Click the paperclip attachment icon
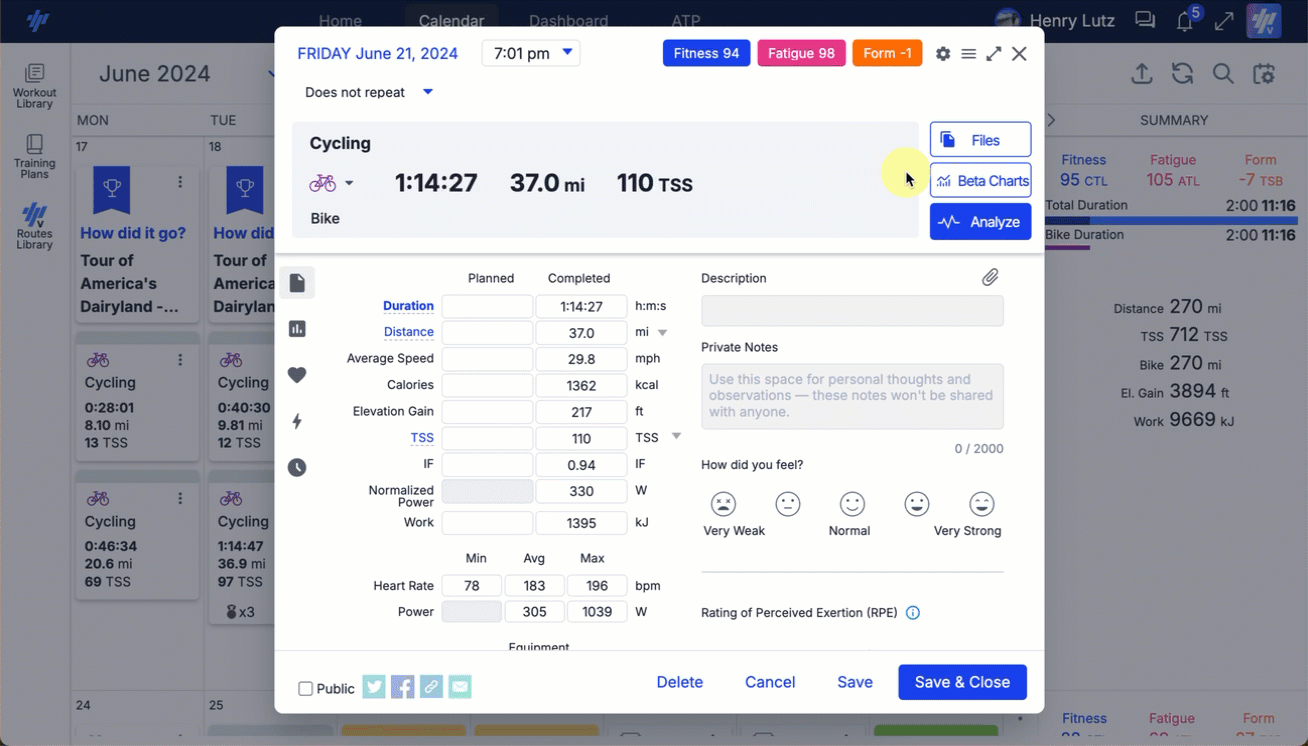 (990, 277)
